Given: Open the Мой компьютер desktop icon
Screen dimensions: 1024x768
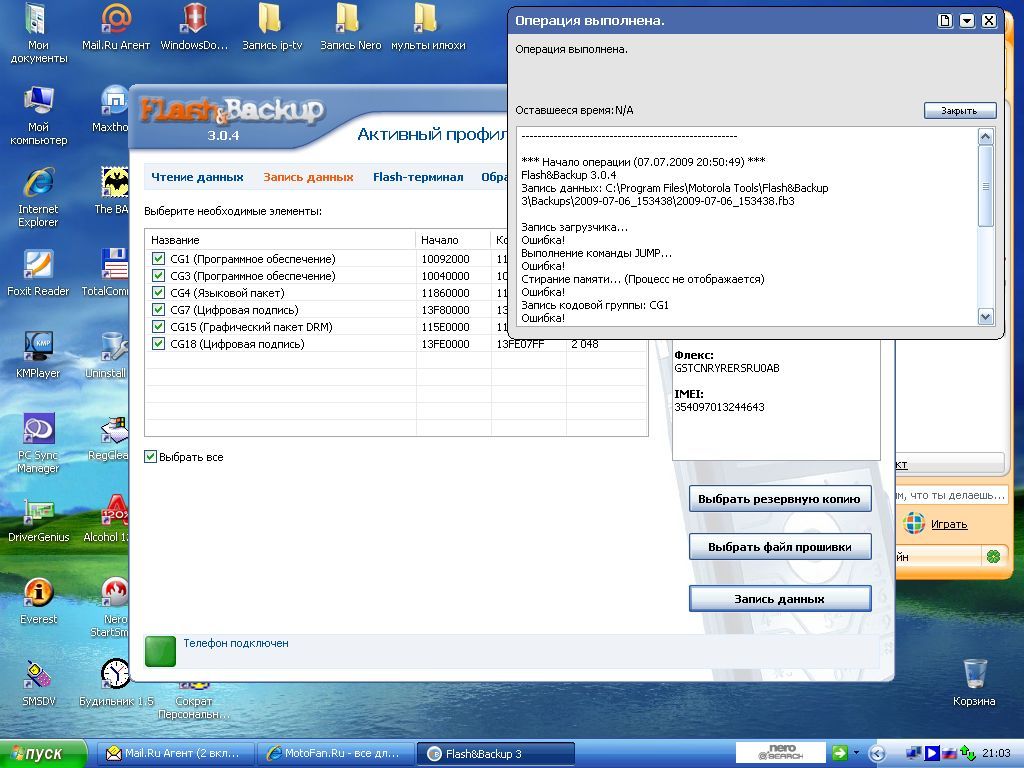Looking at the screenshot, I should click(x=38, y=115).
